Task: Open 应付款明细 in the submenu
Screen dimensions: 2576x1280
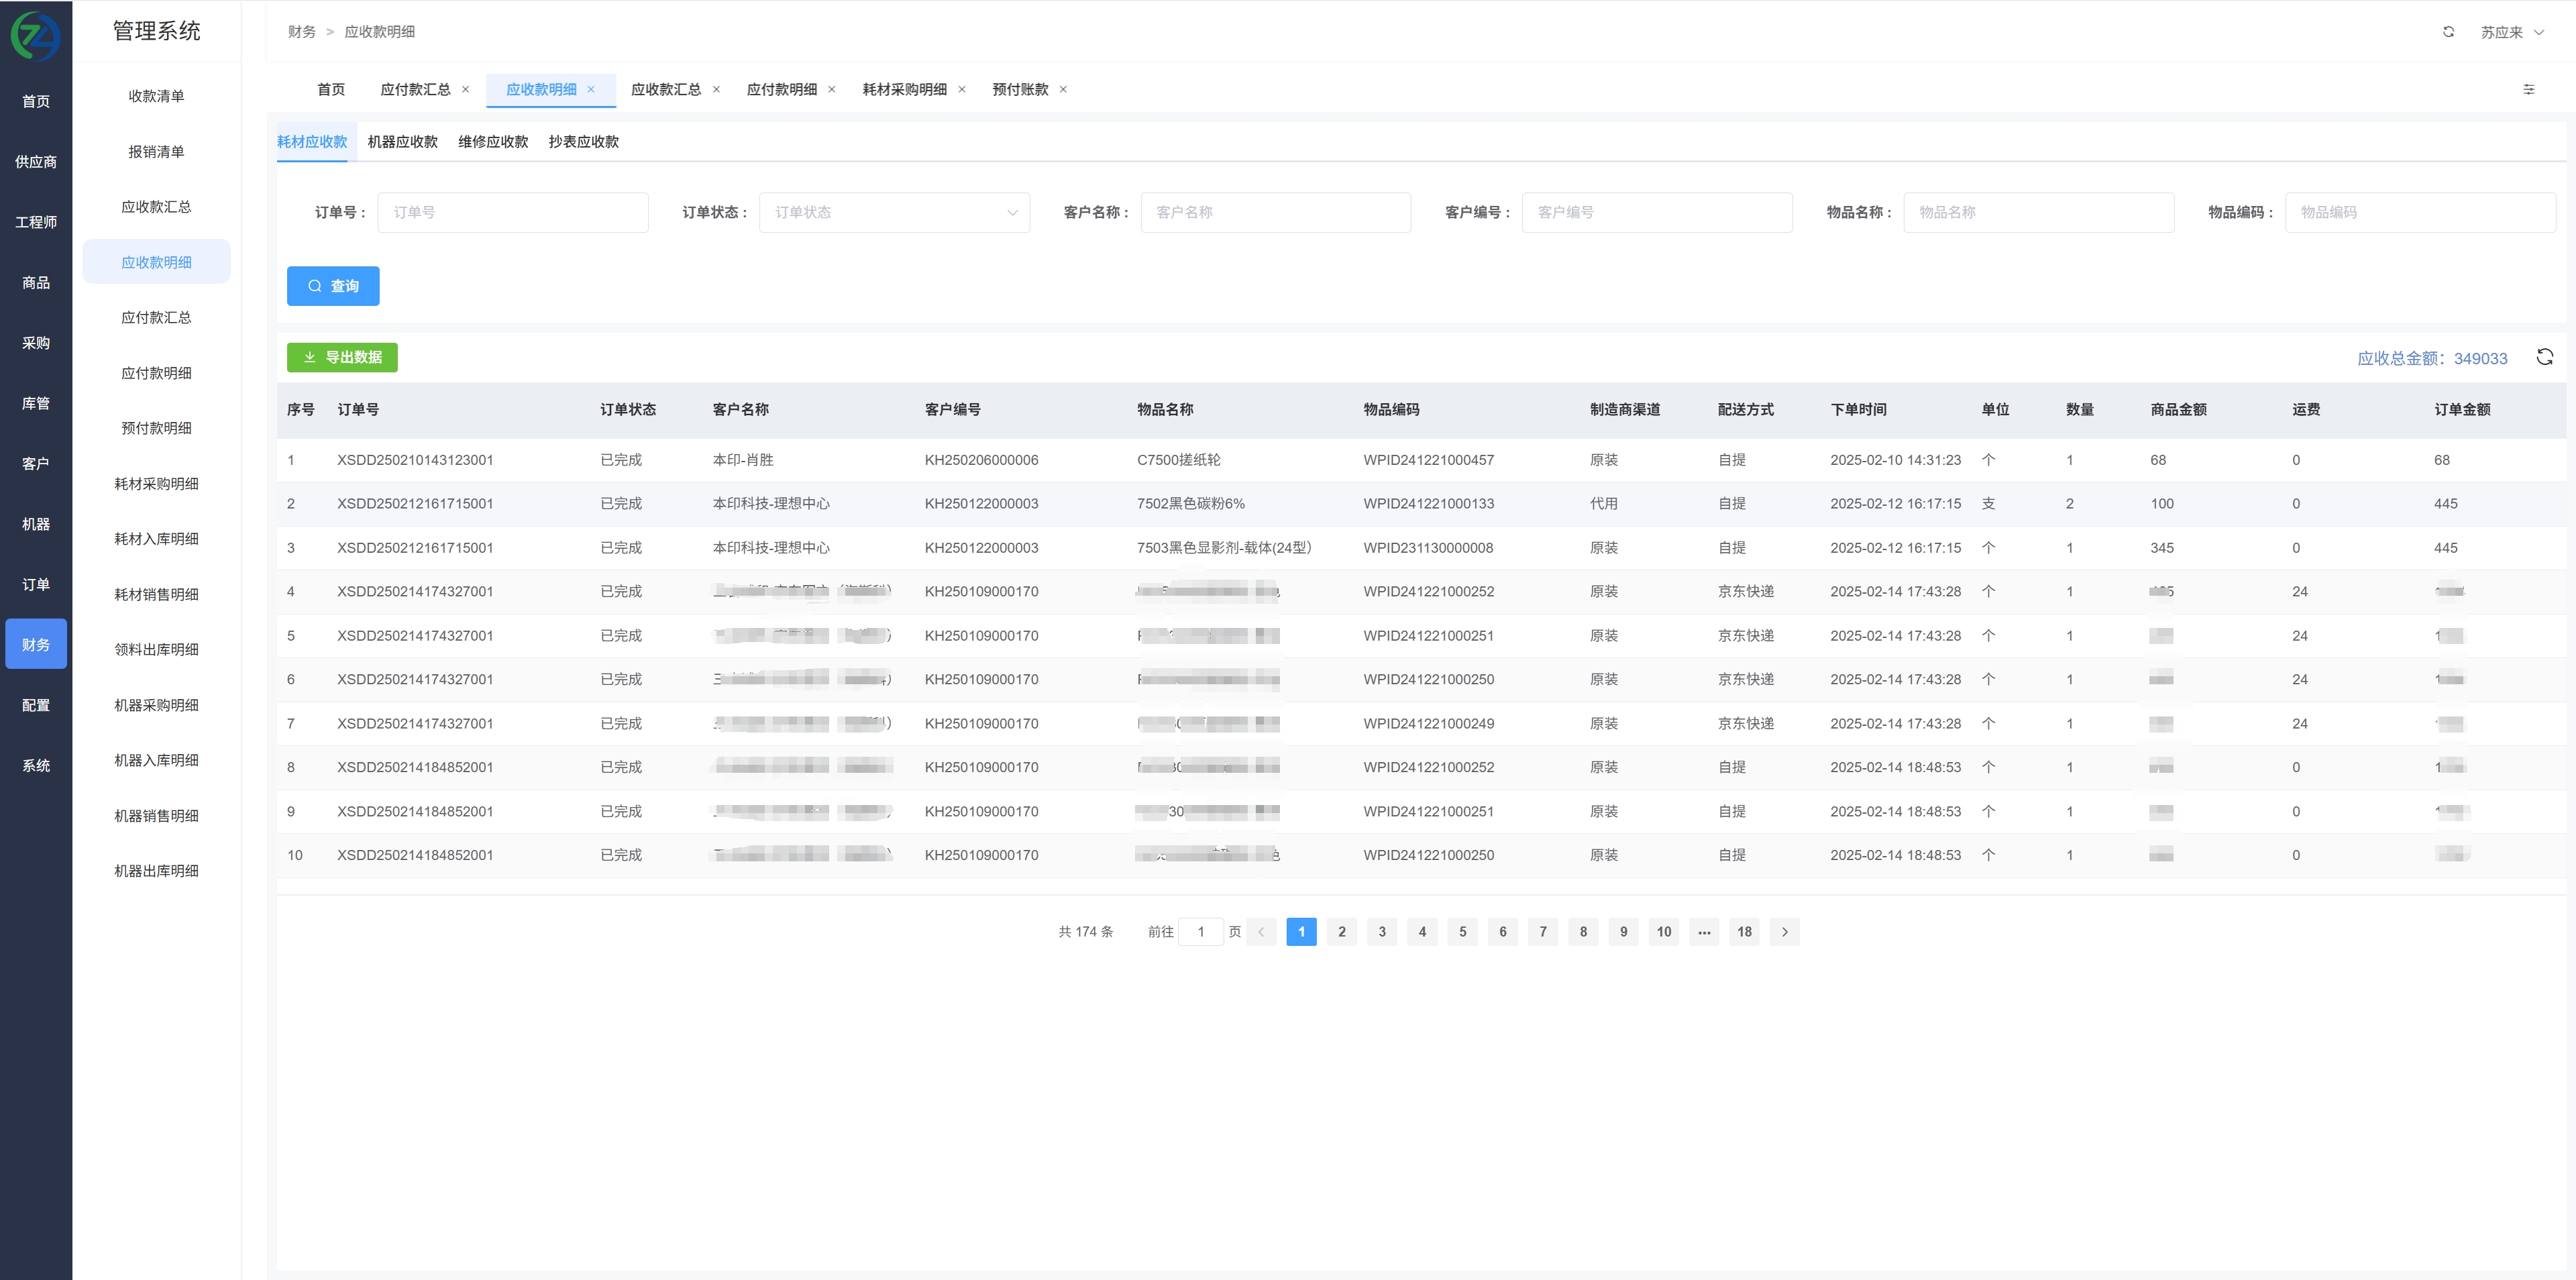Action: pos(156,373)
